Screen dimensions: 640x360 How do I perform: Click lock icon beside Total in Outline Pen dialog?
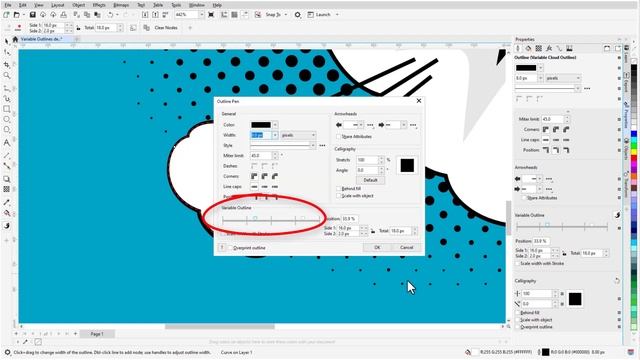[x=373, y=231]
